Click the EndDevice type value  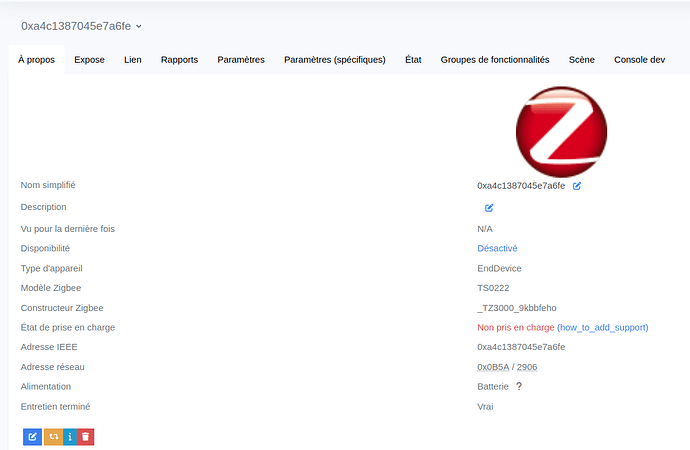click(x=499, y=268)
